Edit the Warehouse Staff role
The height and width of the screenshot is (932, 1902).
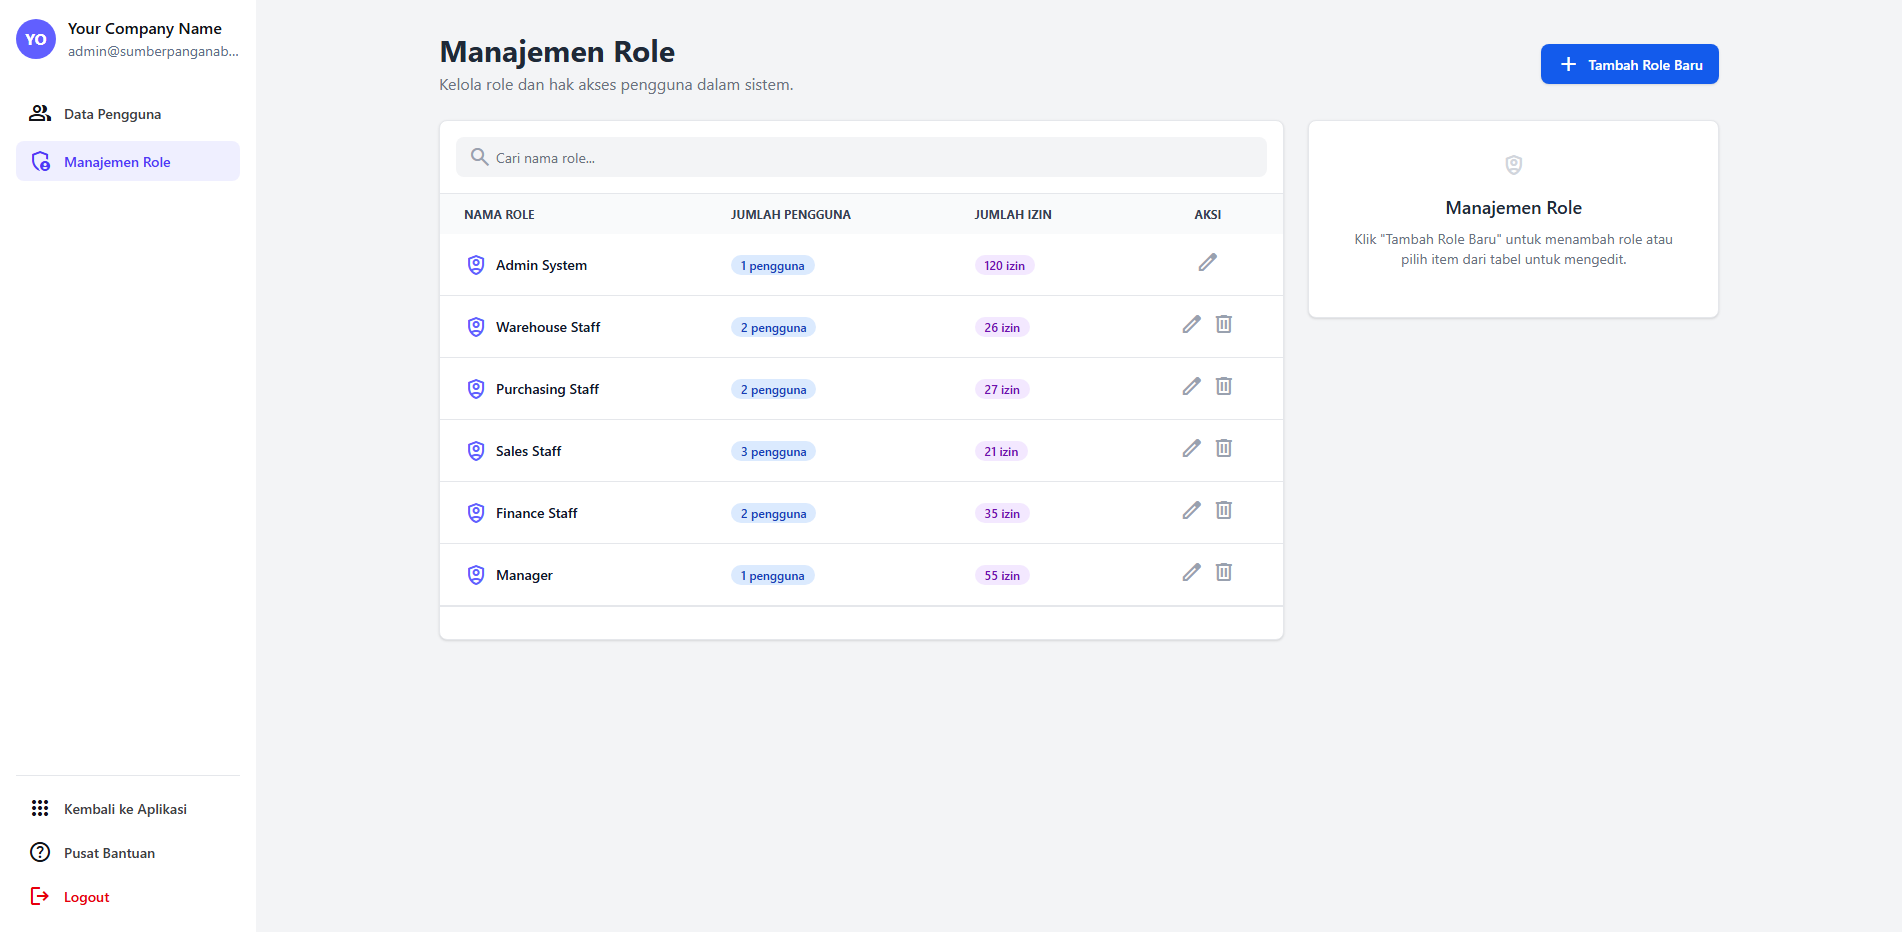click(1191, 325)
